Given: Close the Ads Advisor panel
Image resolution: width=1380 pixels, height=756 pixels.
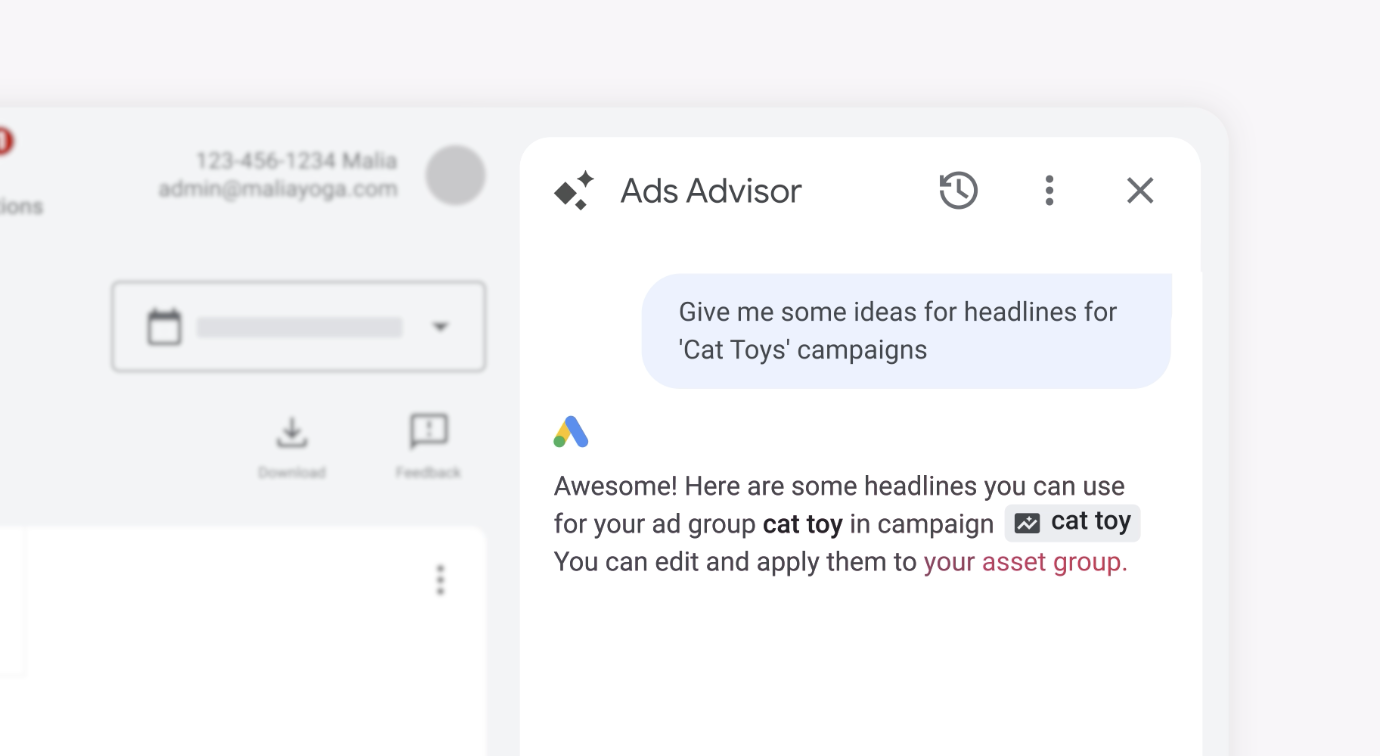Looking at the screenshot, I should click(1139, 190).
